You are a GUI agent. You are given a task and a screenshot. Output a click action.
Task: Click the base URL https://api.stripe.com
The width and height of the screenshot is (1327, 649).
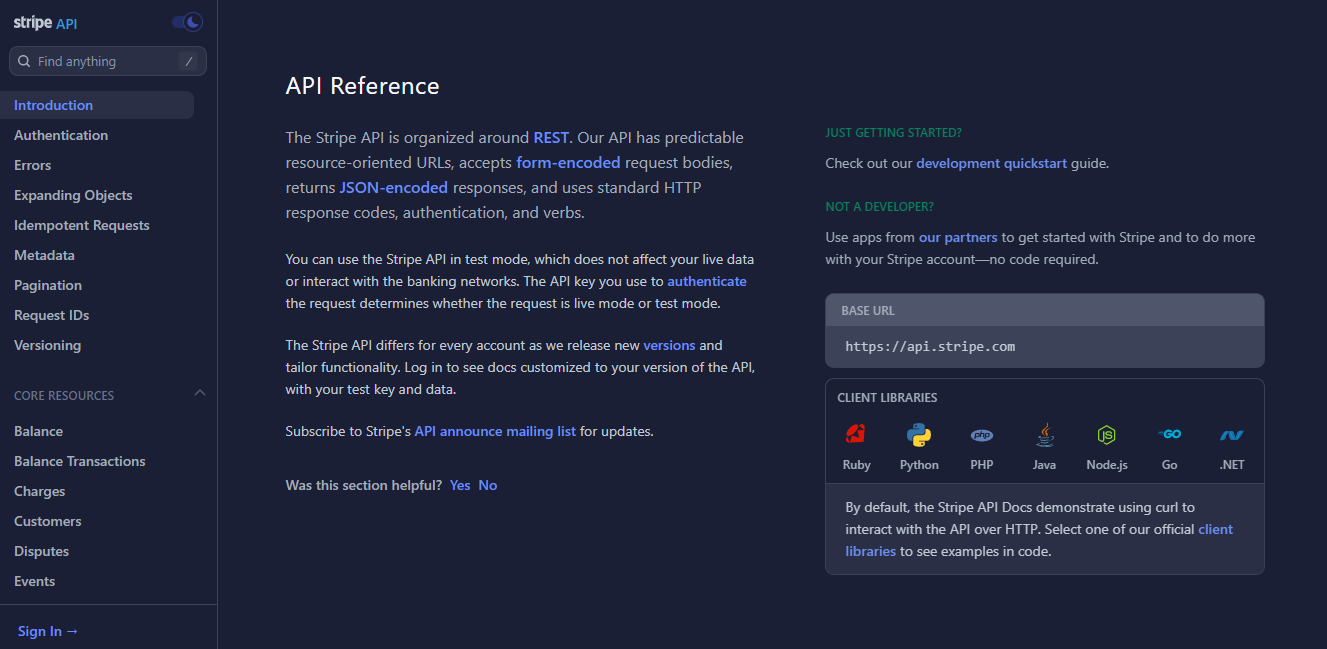click(x=930, y=347)
